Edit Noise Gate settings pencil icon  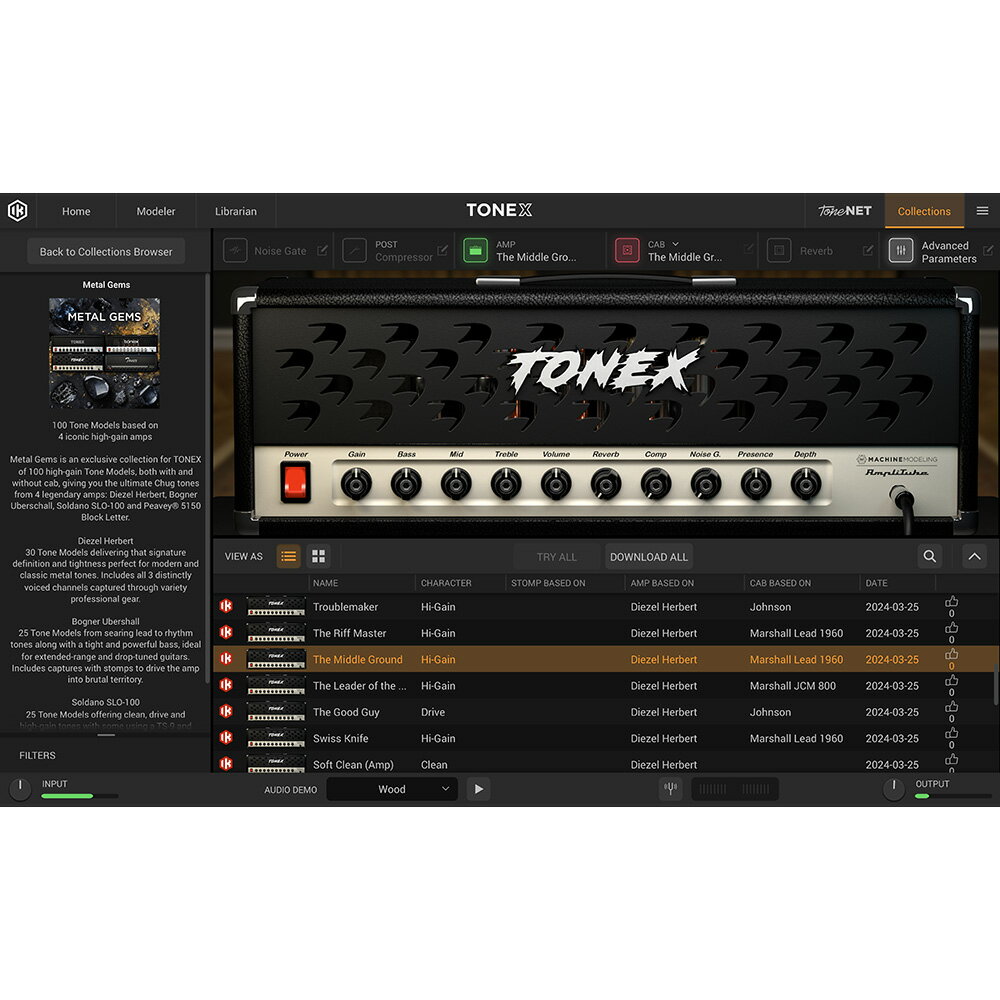(x=322, y=250)
